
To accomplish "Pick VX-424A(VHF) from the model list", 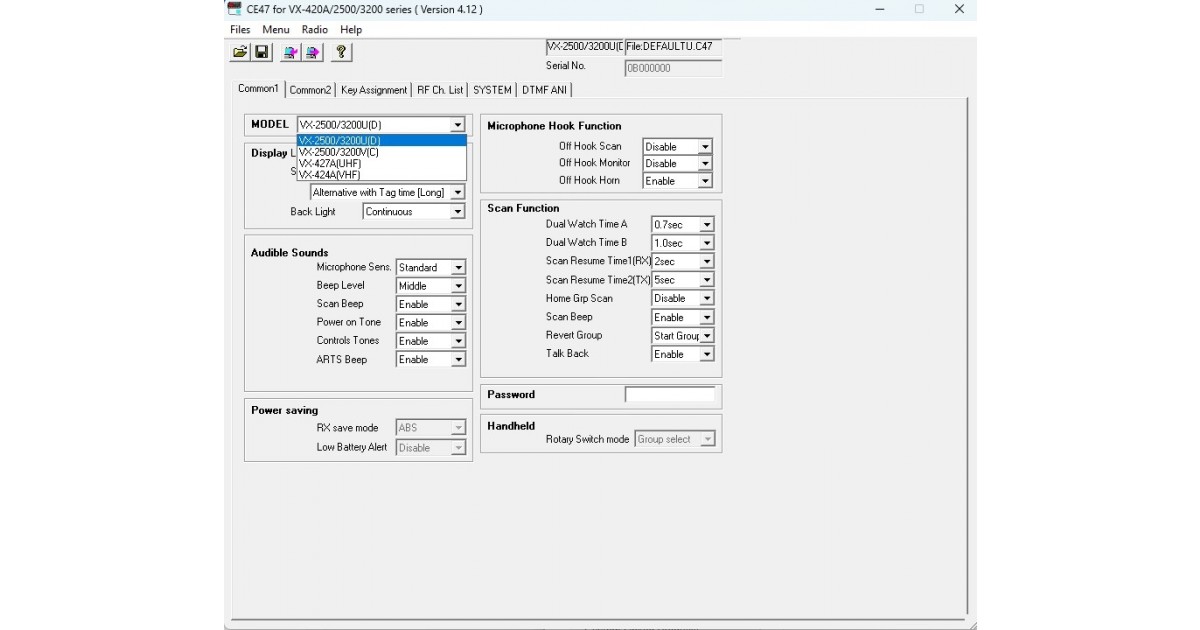I will pyautogui.click(x=329, y=174).
